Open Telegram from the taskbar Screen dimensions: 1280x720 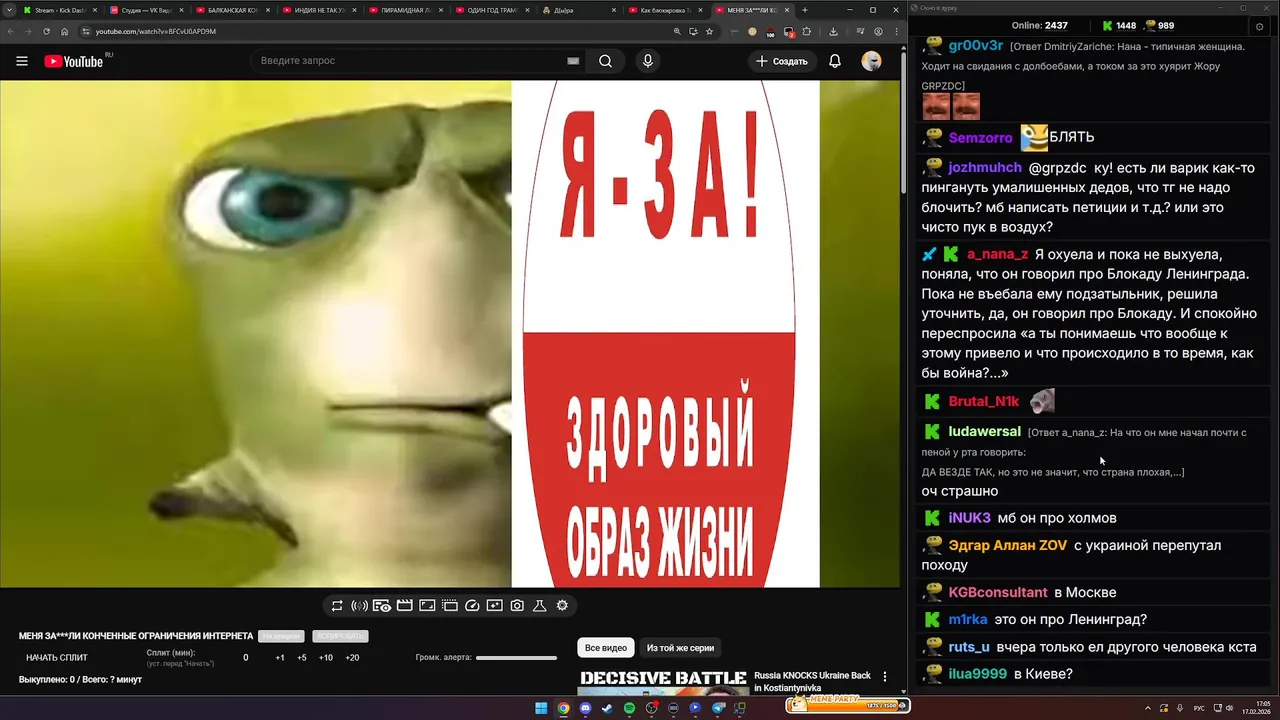point(718,708)
